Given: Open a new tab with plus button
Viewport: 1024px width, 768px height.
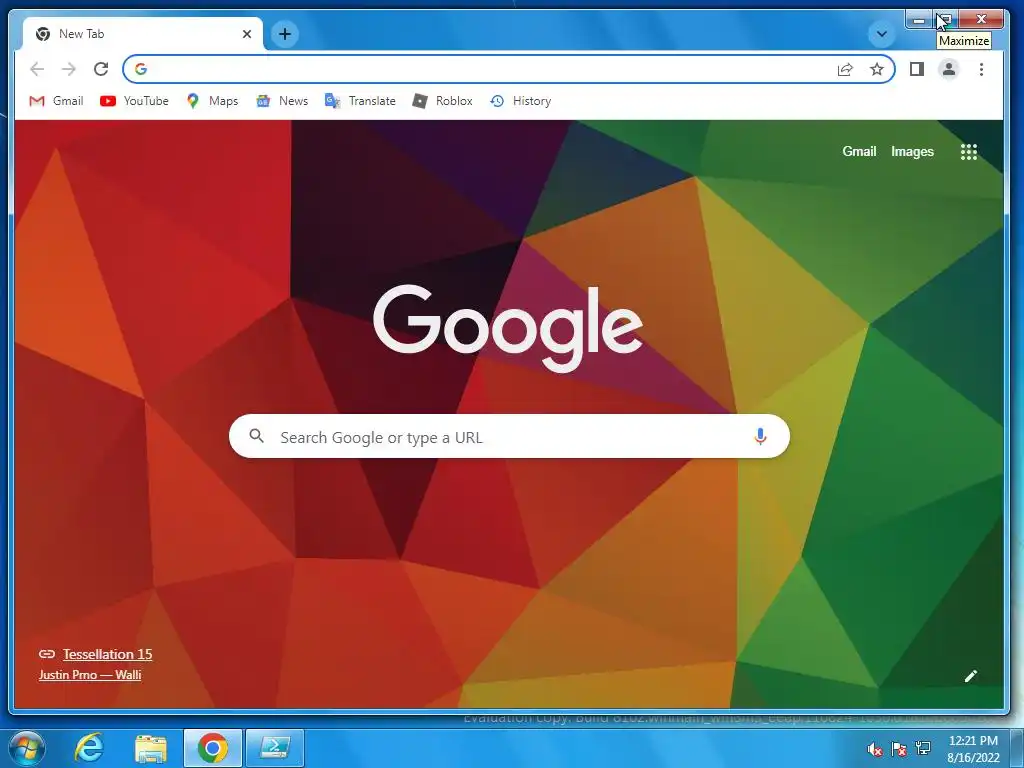Looking at the screenshot, I should pos(285,34).
